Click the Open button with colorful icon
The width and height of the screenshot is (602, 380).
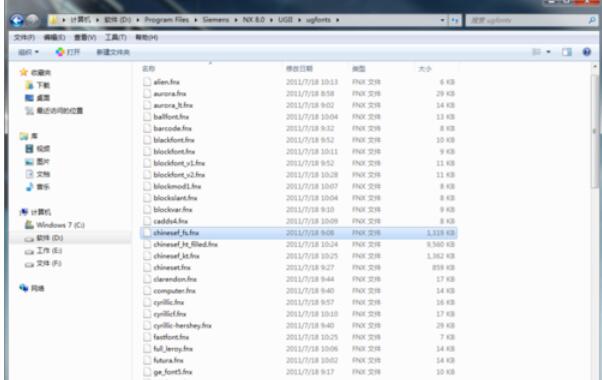(68, 52)
